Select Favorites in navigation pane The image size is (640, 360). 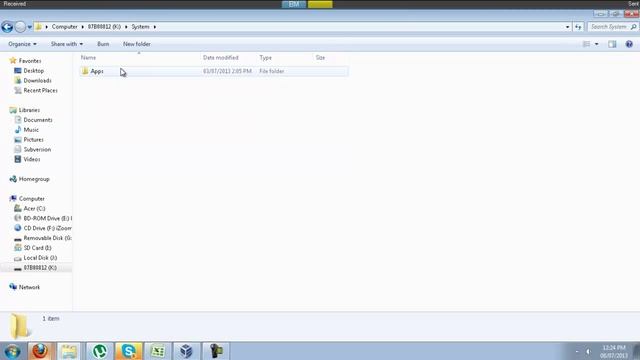click(30, 60)
